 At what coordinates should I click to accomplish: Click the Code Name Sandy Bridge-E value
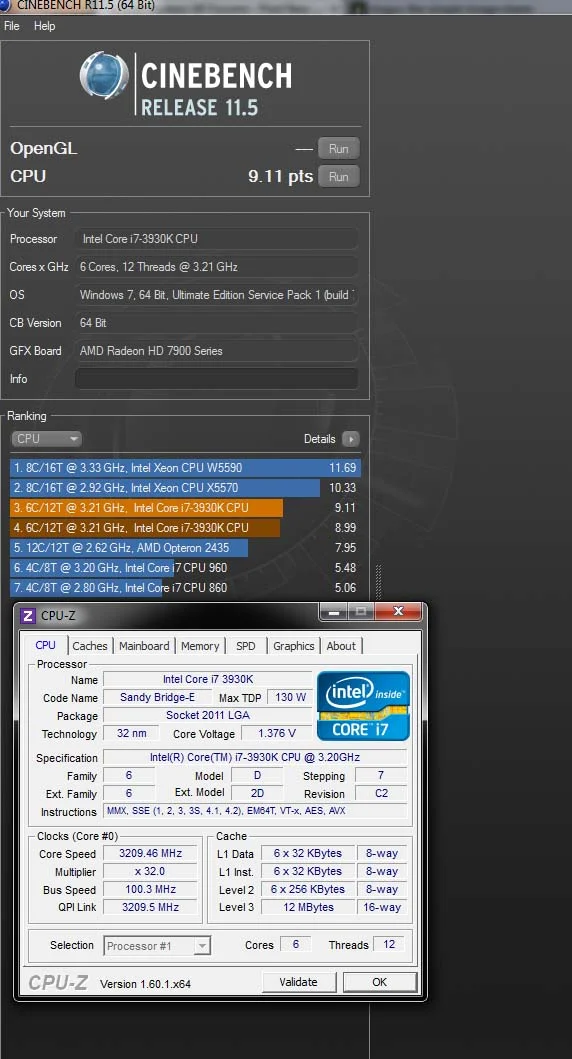157,697
